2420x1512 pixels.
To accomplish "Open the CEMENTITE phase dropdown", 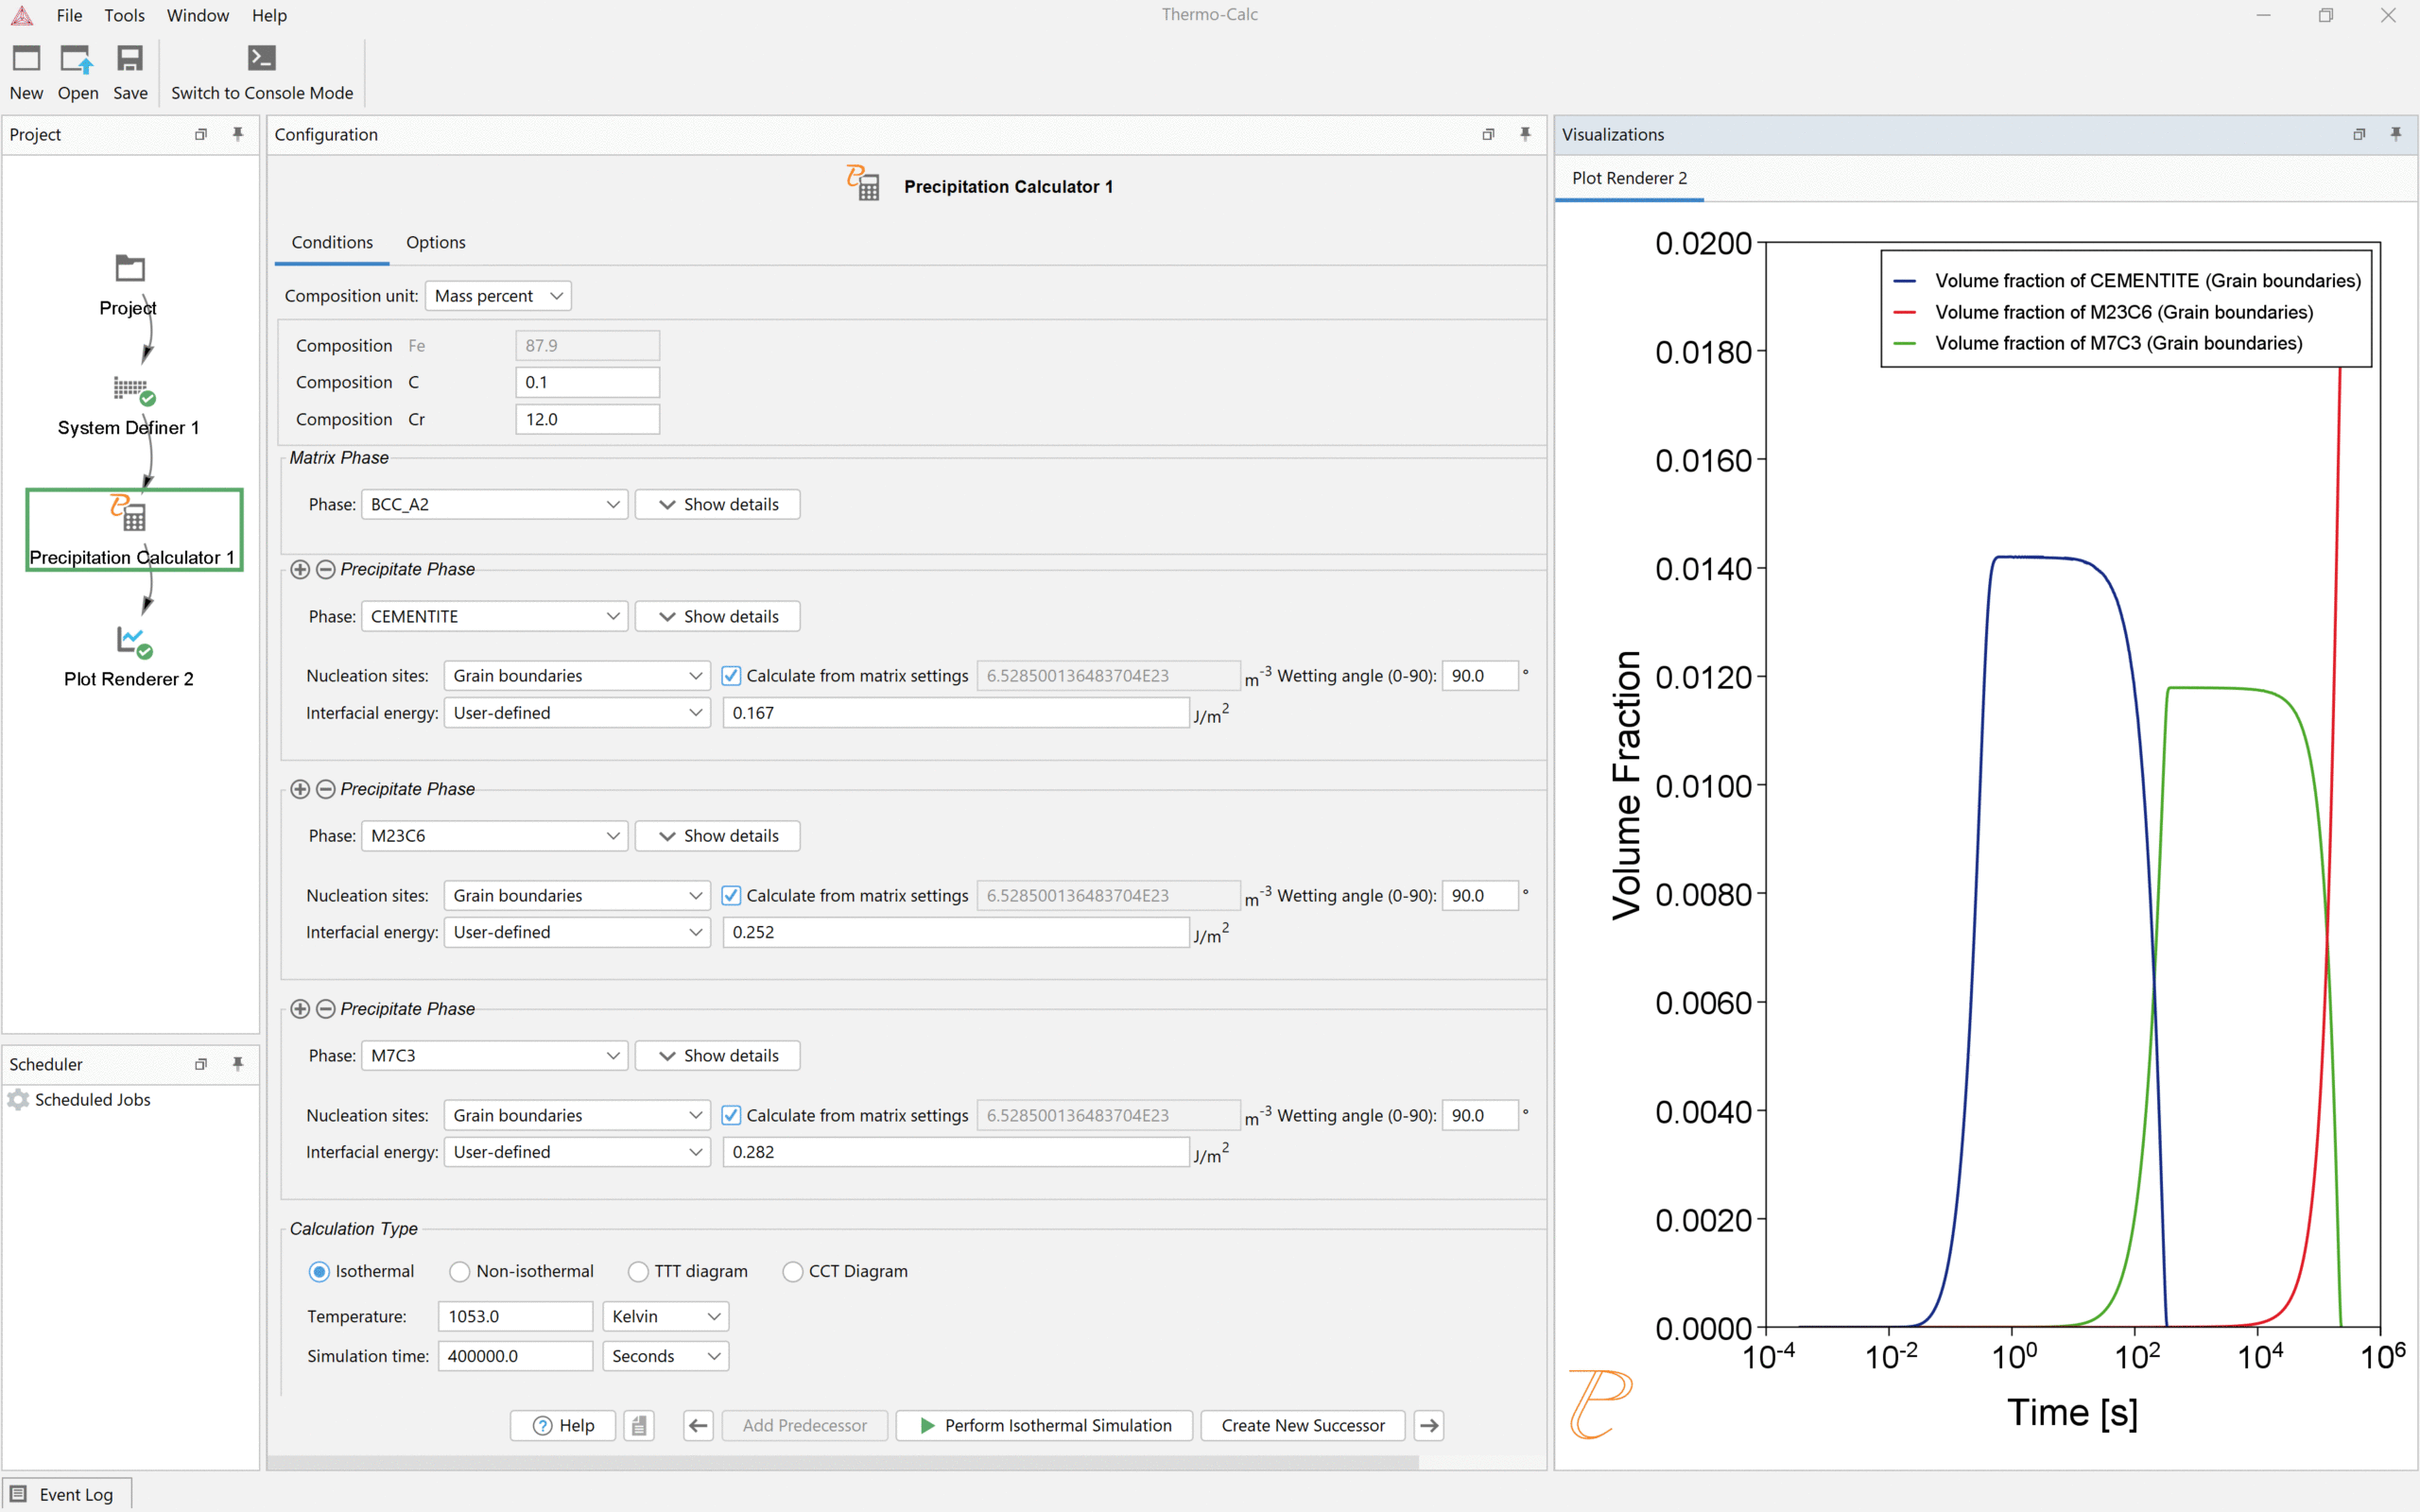I will [x=494, y=616].
